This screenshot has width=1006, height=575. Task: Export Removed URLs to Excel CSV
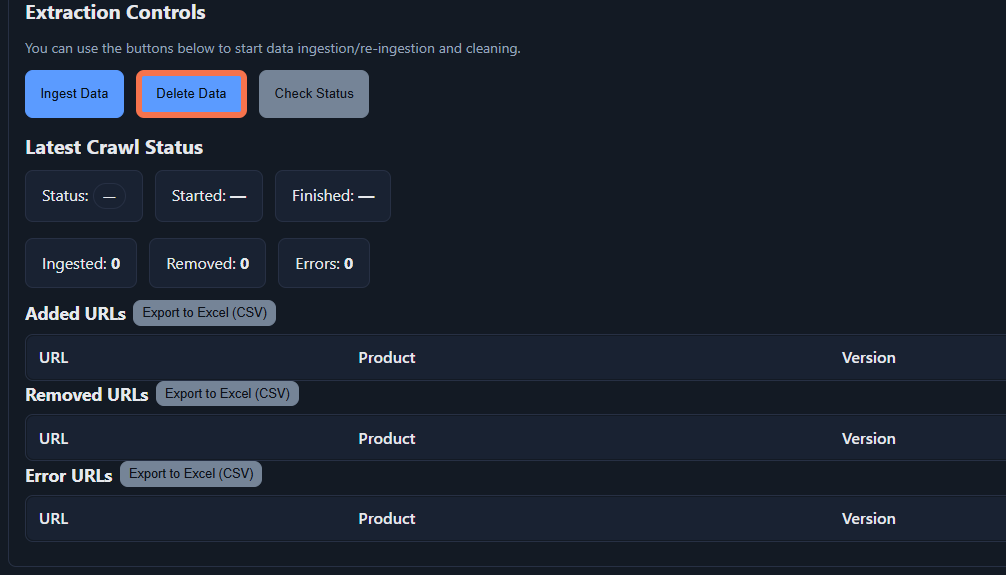click(227, 394)
